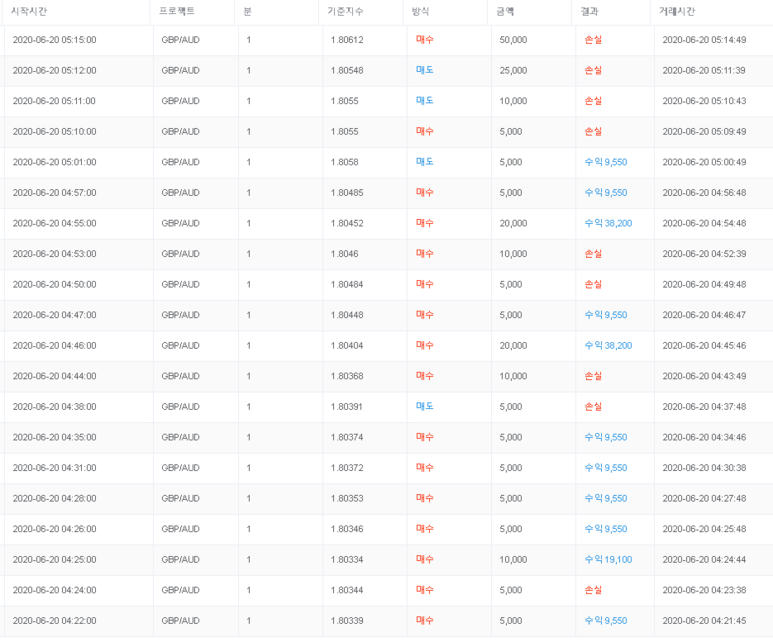Select start time 2020-06-20 05:15:00
The image size is (773, 642).
tap(54, 40)
